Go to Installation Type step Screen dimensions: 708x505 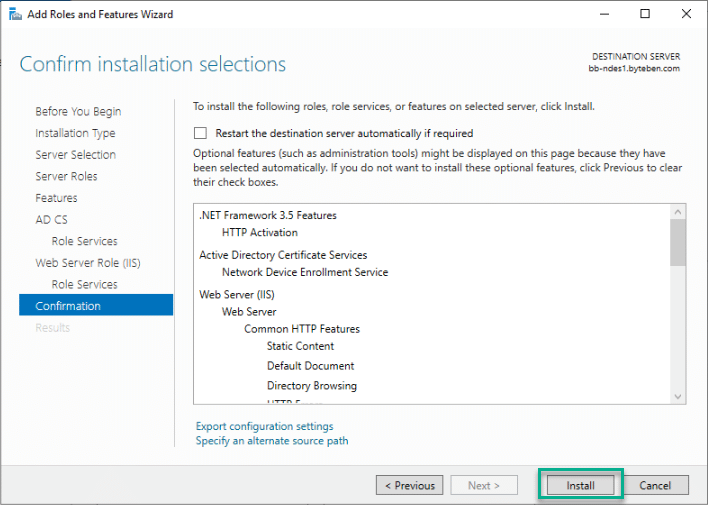75,133
